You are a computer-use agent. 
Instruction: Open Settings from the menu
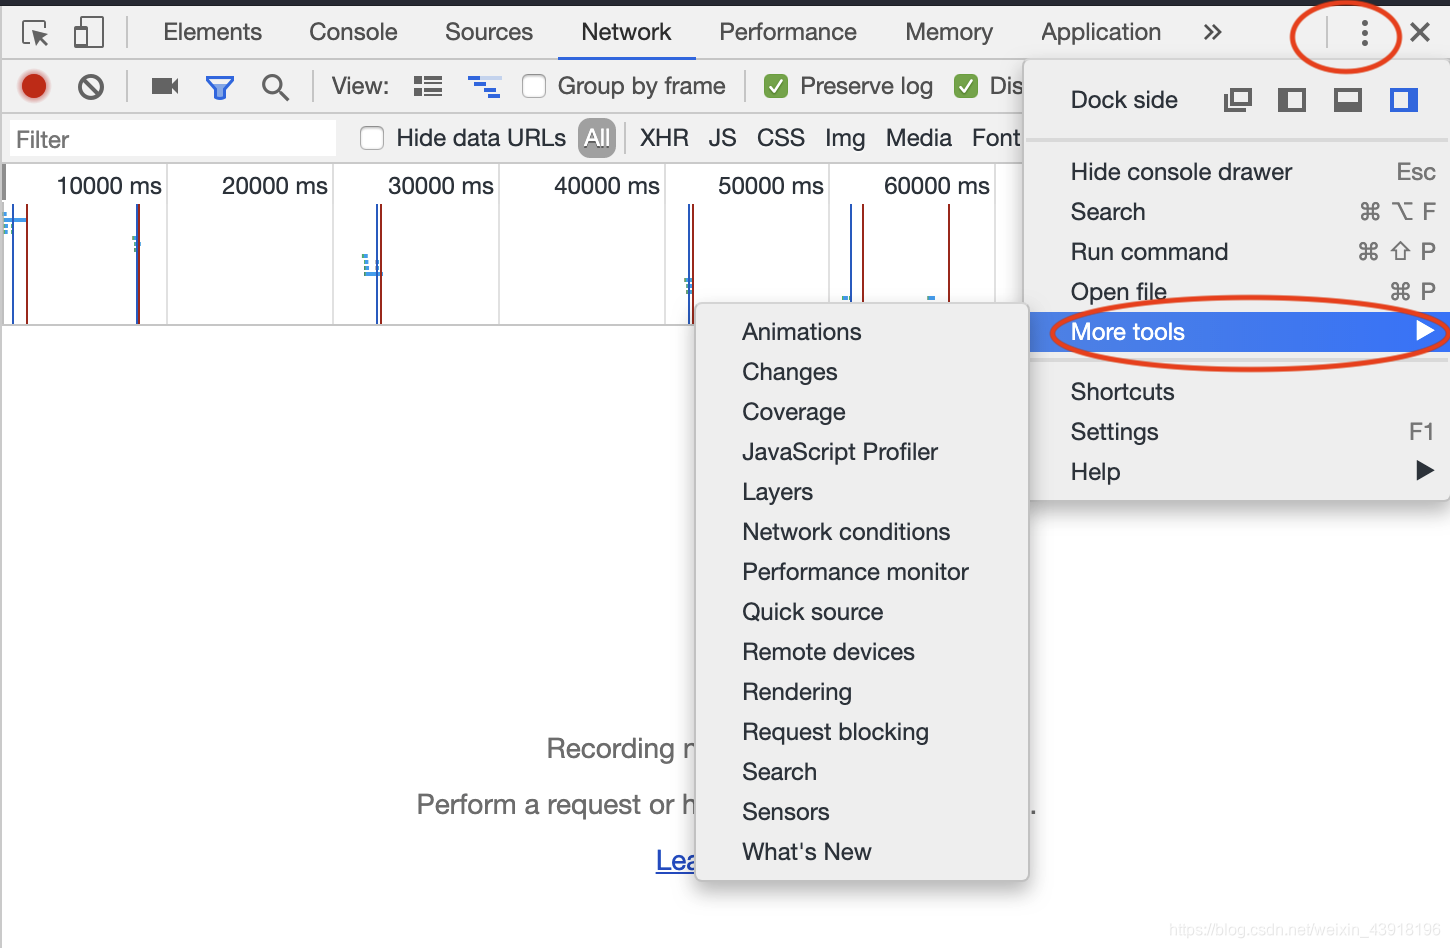coord(1239,432)
